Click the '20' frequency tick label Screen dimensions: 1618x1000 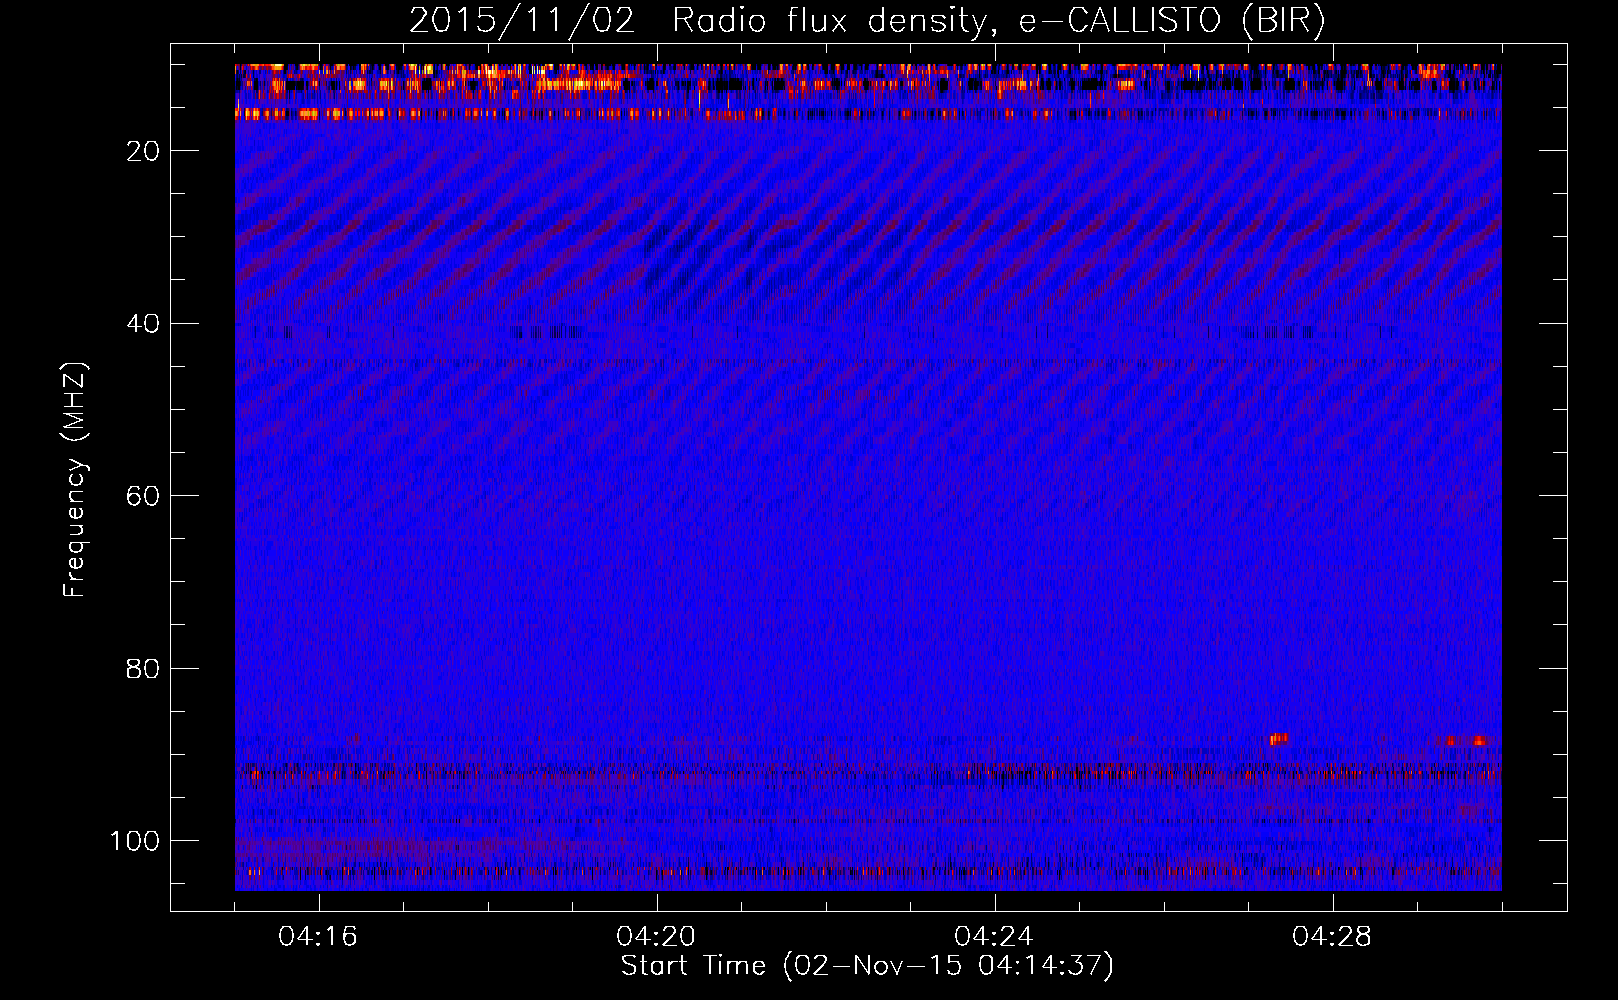(x=144, y=151)
